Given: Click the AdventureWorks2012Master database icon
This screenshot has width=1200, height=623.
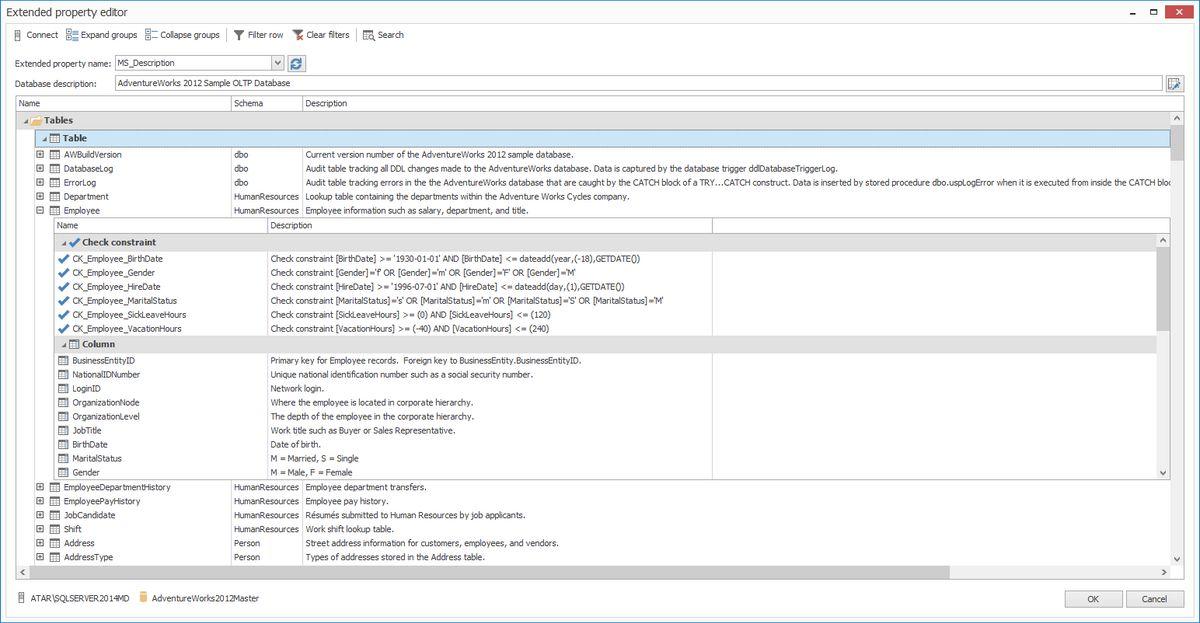Looking at the screenshot, I should (x=143, y=598).
